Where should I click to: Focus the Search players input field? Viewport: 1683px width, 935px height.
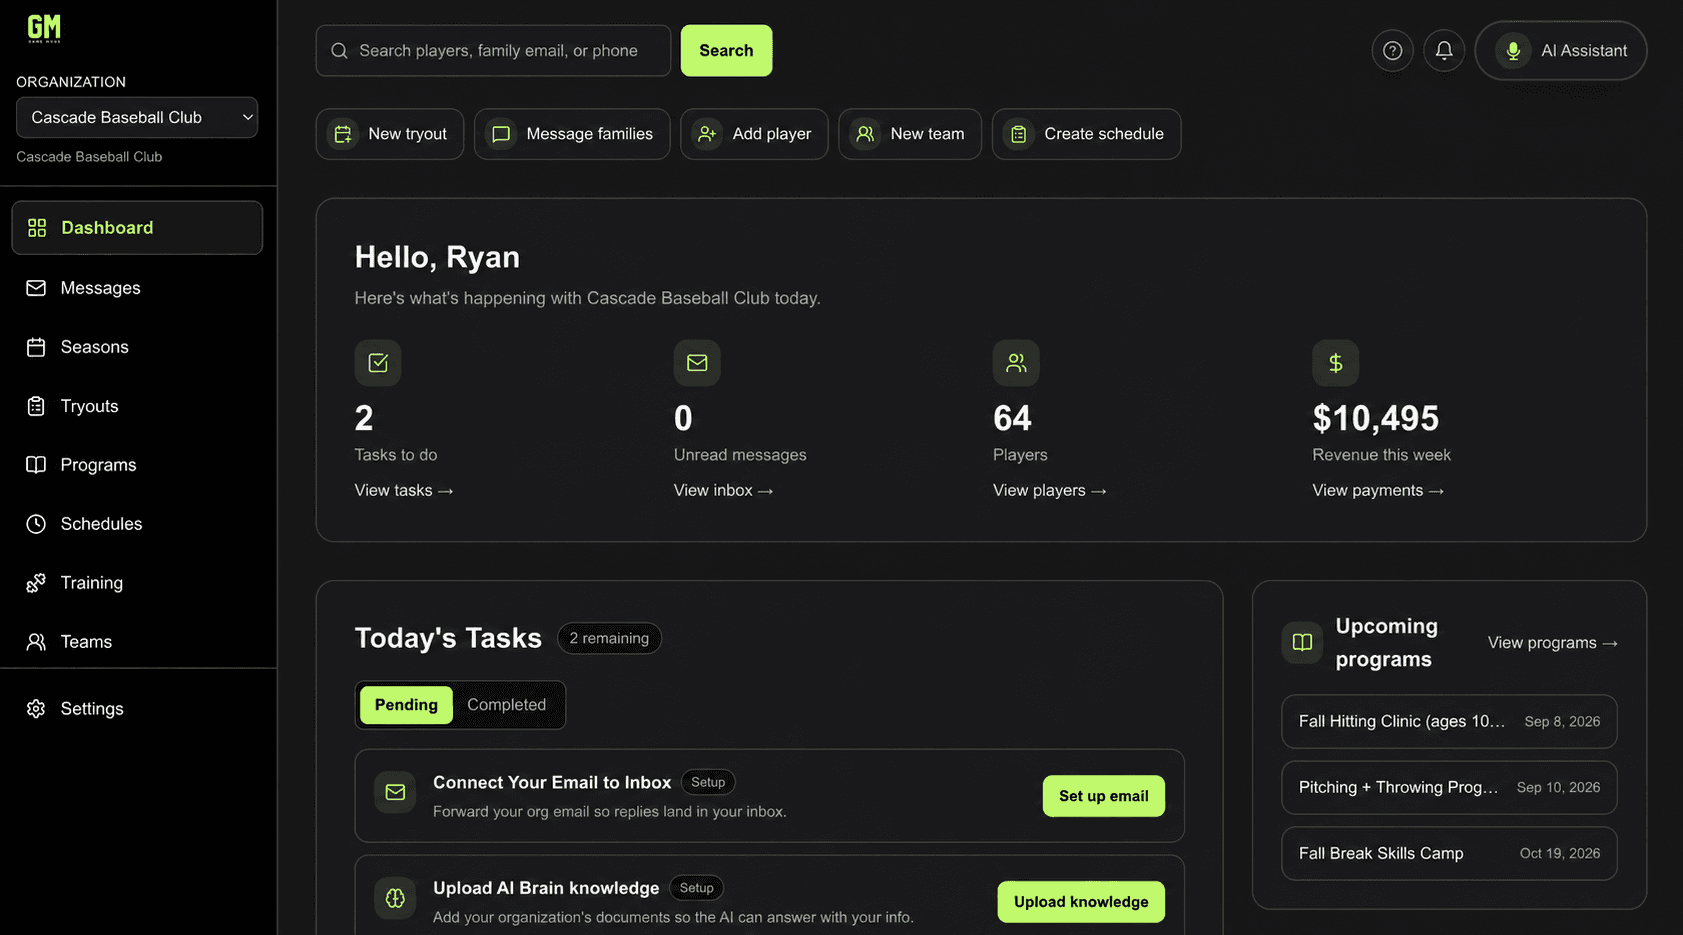(493, 51)
